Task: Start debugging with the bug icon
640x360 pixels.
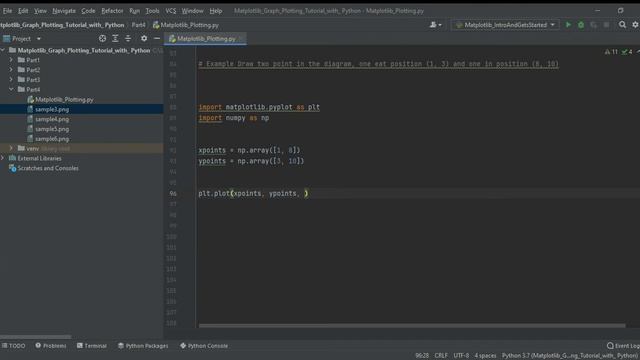Action: pyautogui.click(x=581, y=25)
